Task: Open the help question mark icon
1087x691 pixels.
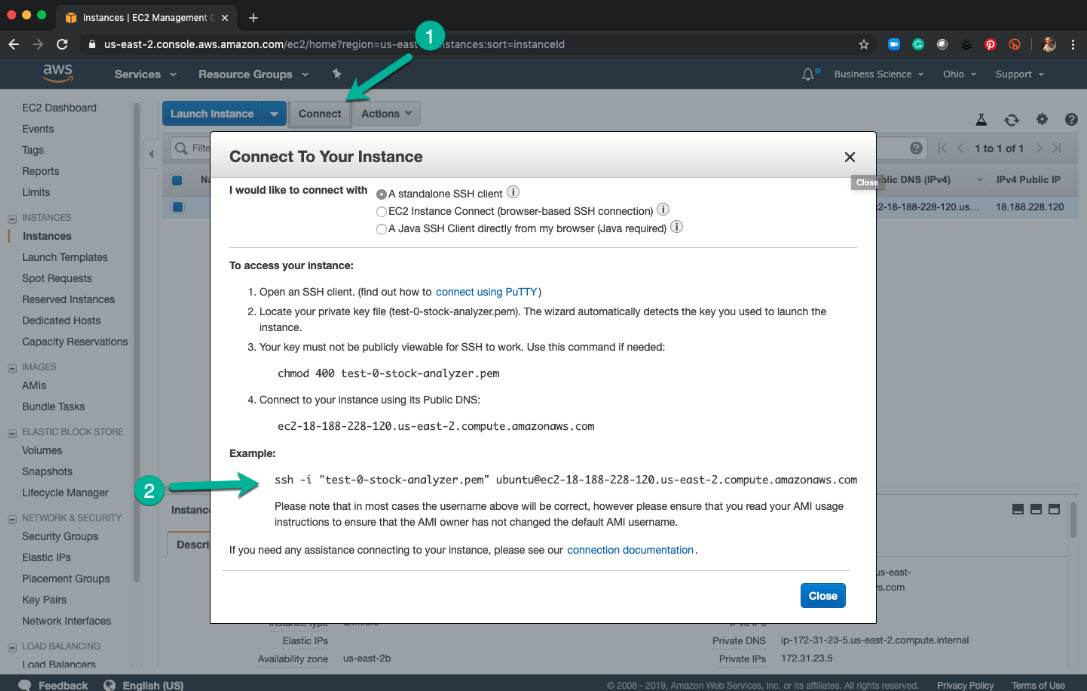Action: click(1071, 119)
